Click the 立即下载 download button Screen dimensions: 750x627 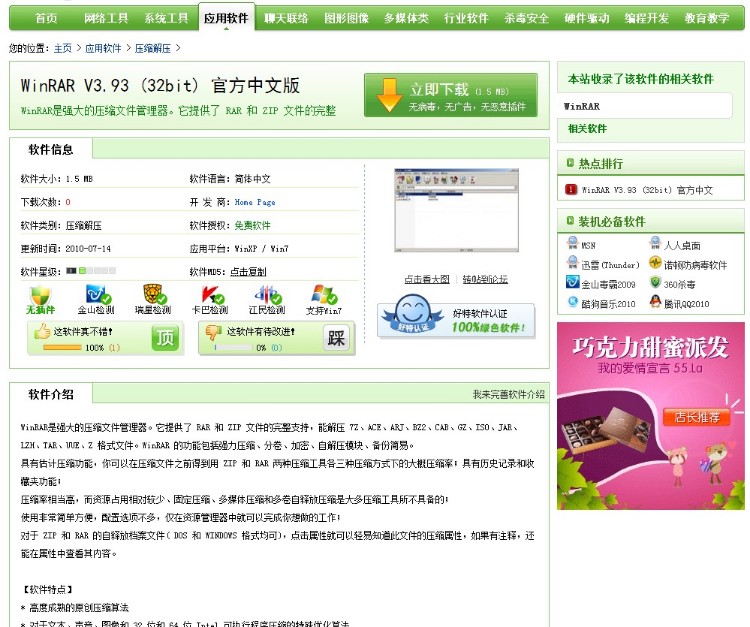[451, 95]
